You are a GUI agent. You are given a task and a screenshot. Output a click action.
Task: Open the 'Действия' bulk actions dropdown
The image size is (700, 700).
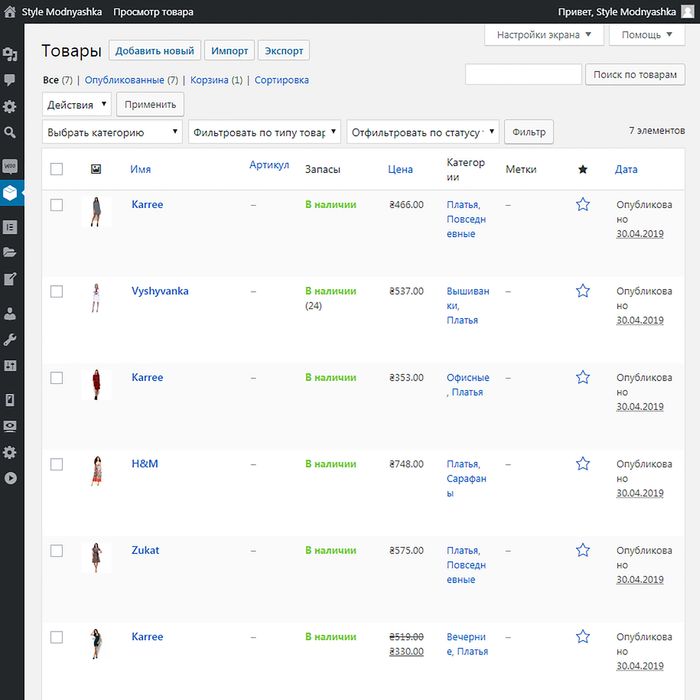77,104
